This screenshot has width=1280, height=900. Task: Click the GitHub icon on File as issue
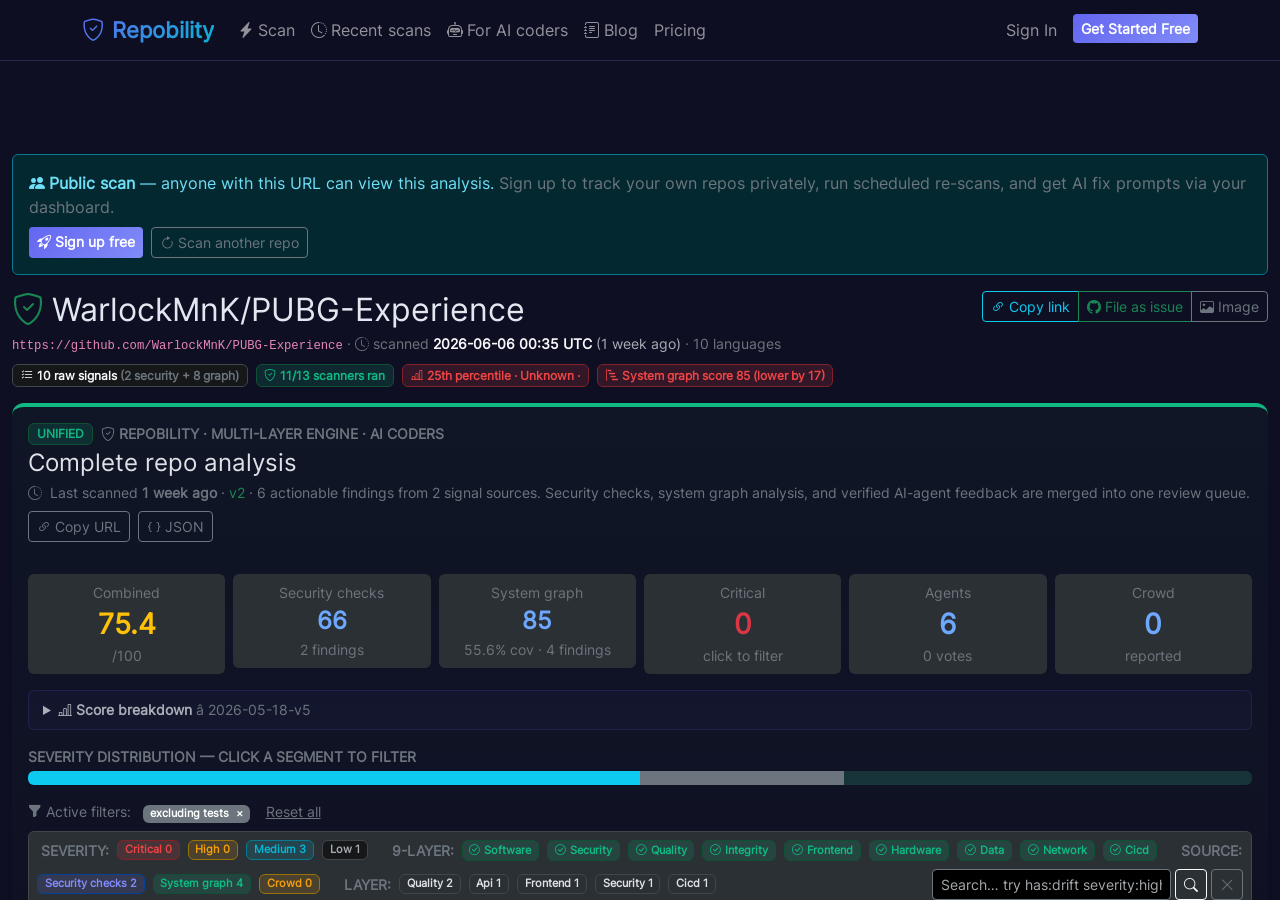1094,307
